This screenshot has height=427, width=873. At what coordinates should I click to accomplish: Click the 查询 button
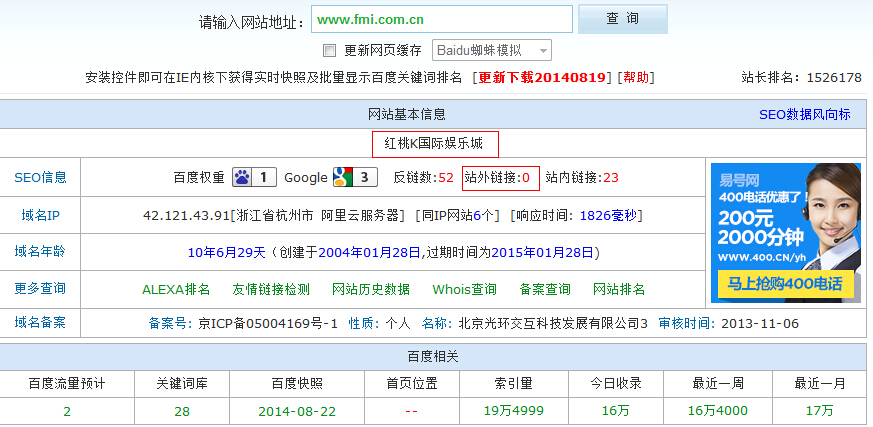click(622, 19)
